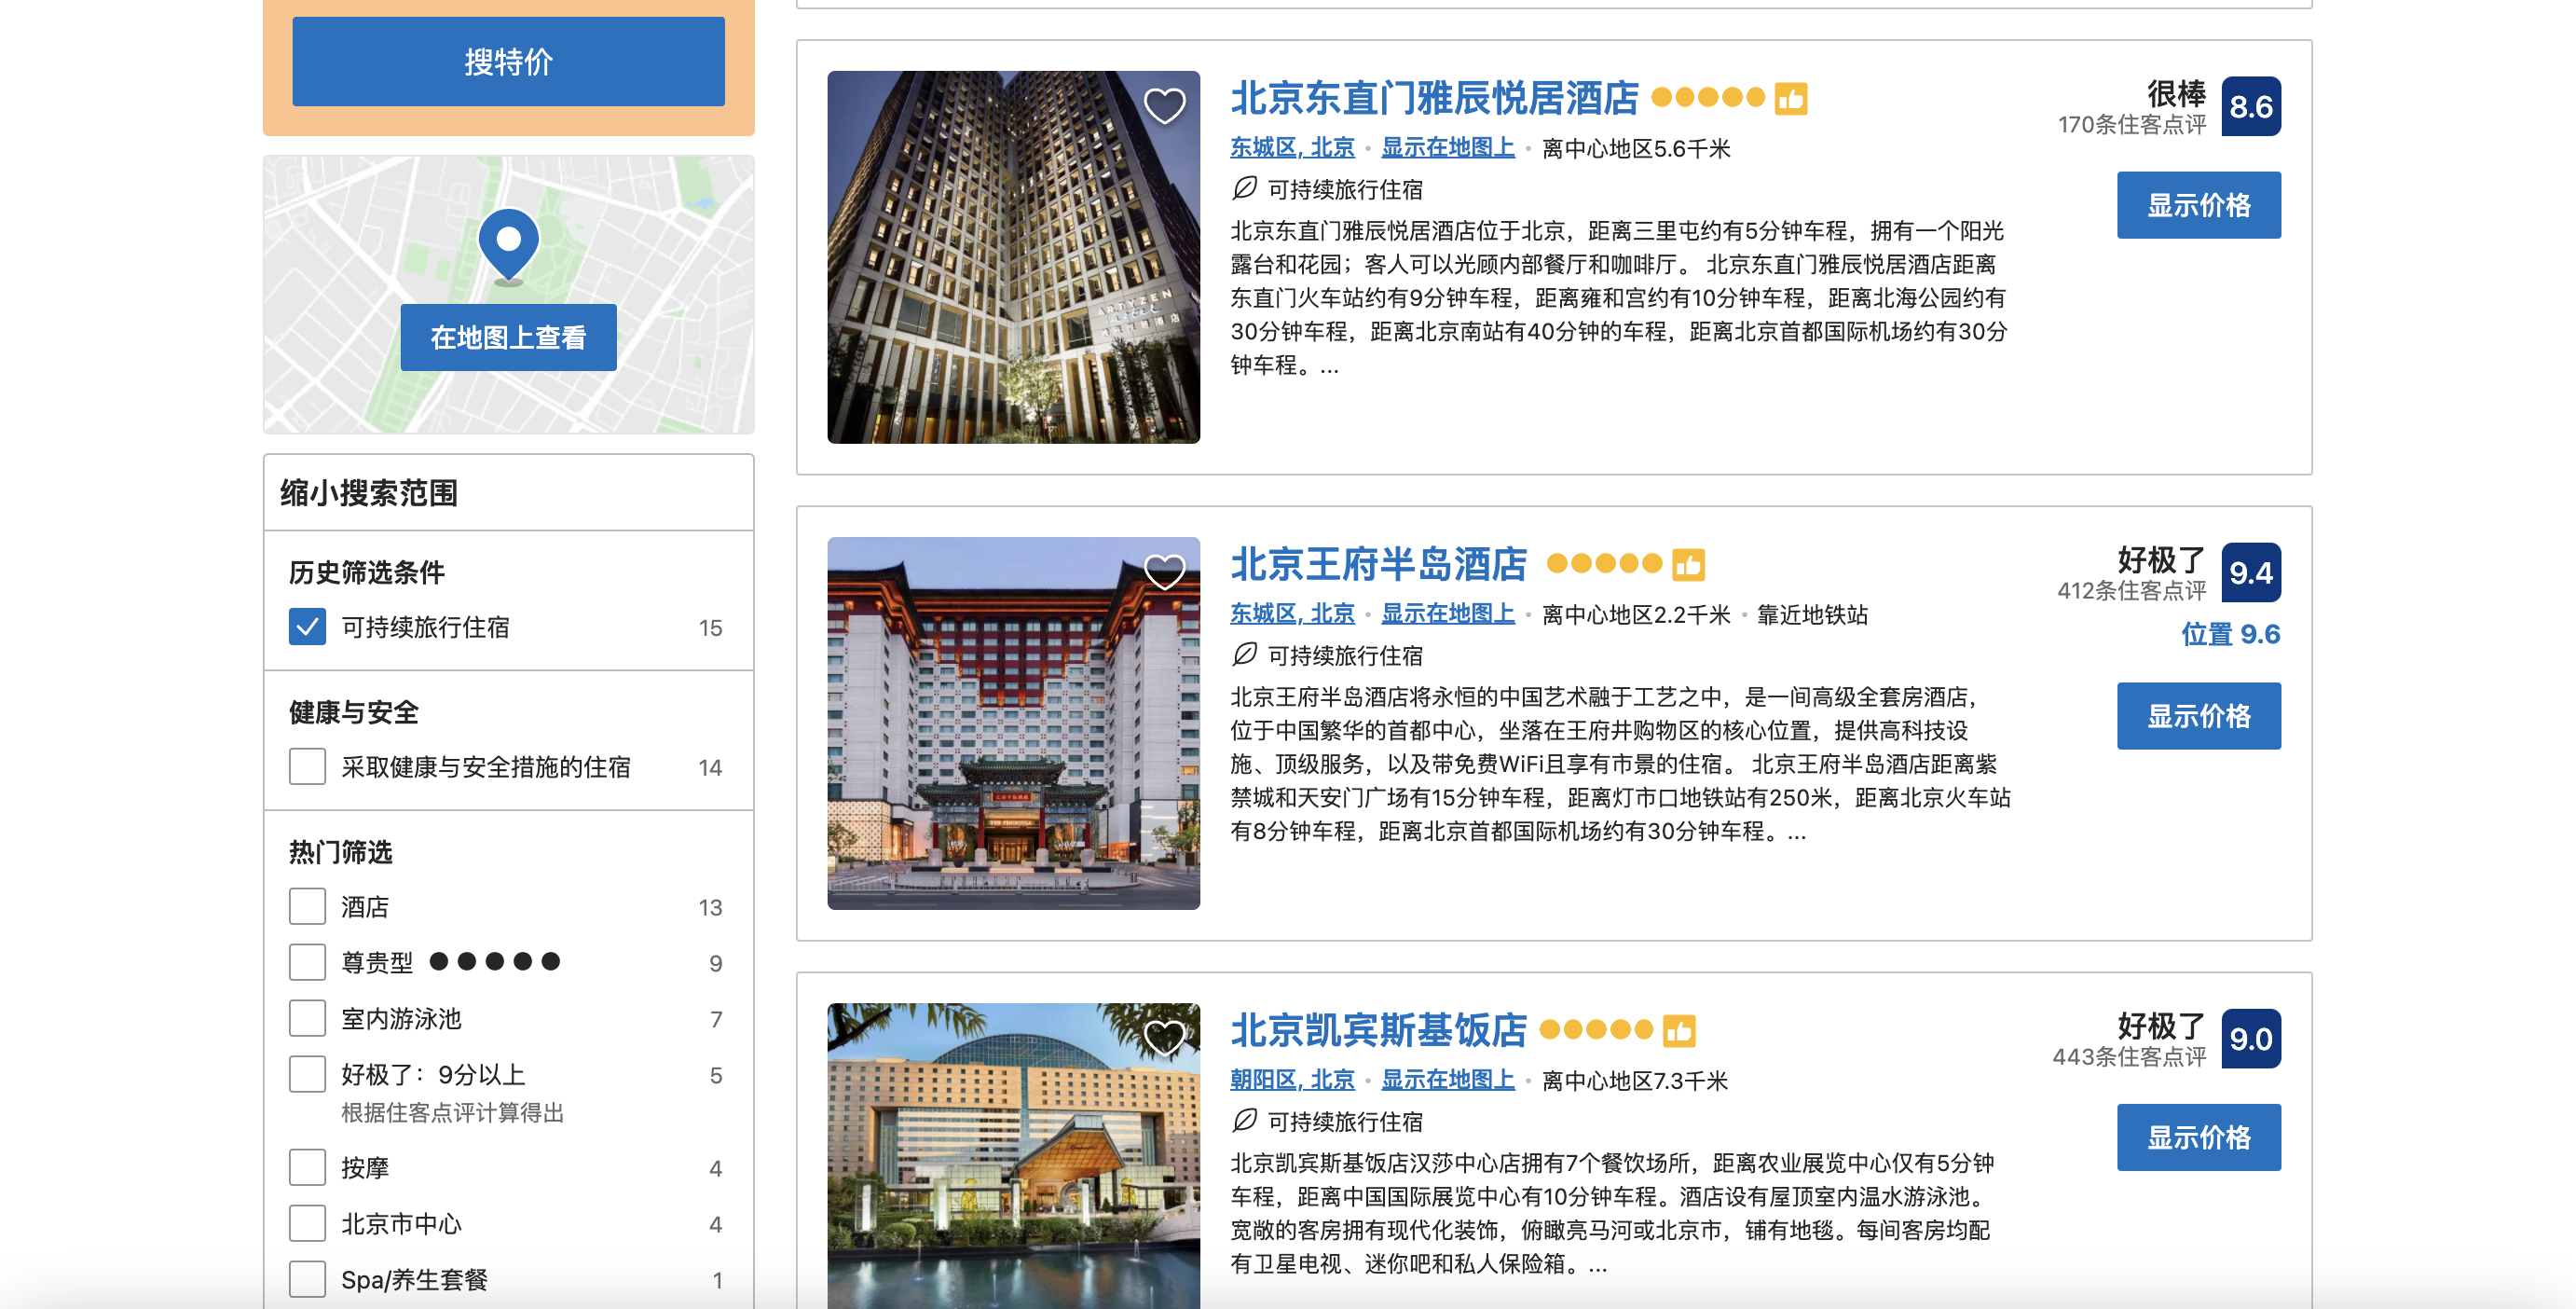
Task: Enable the Spa/养生套餐 filter
Action: (307, 1279)
